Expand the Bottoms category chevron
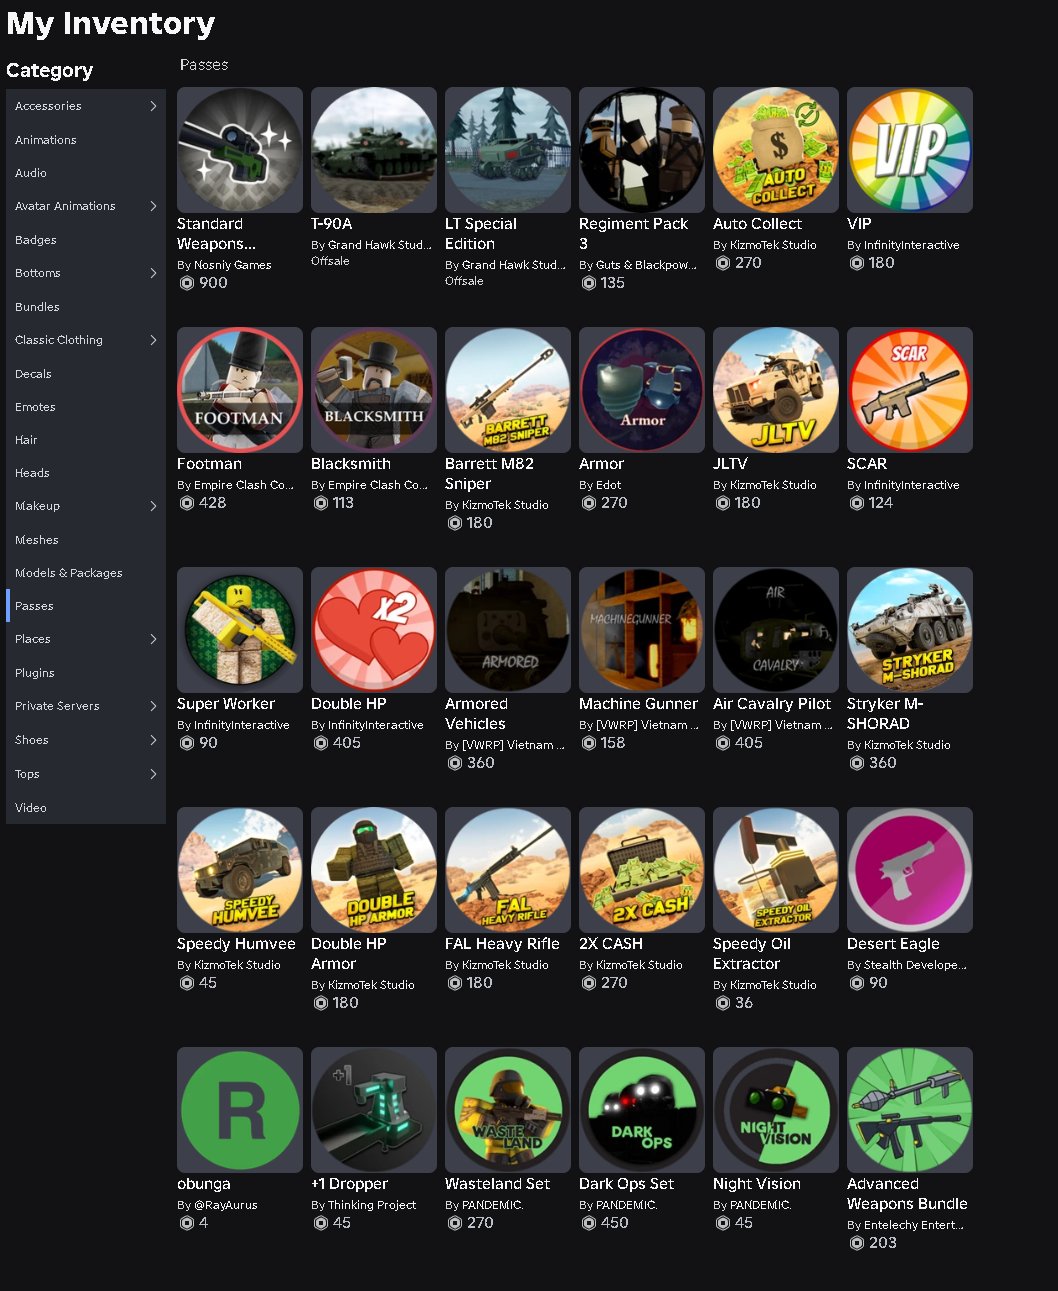The image size is (1058, 1291). pos(153,273)
